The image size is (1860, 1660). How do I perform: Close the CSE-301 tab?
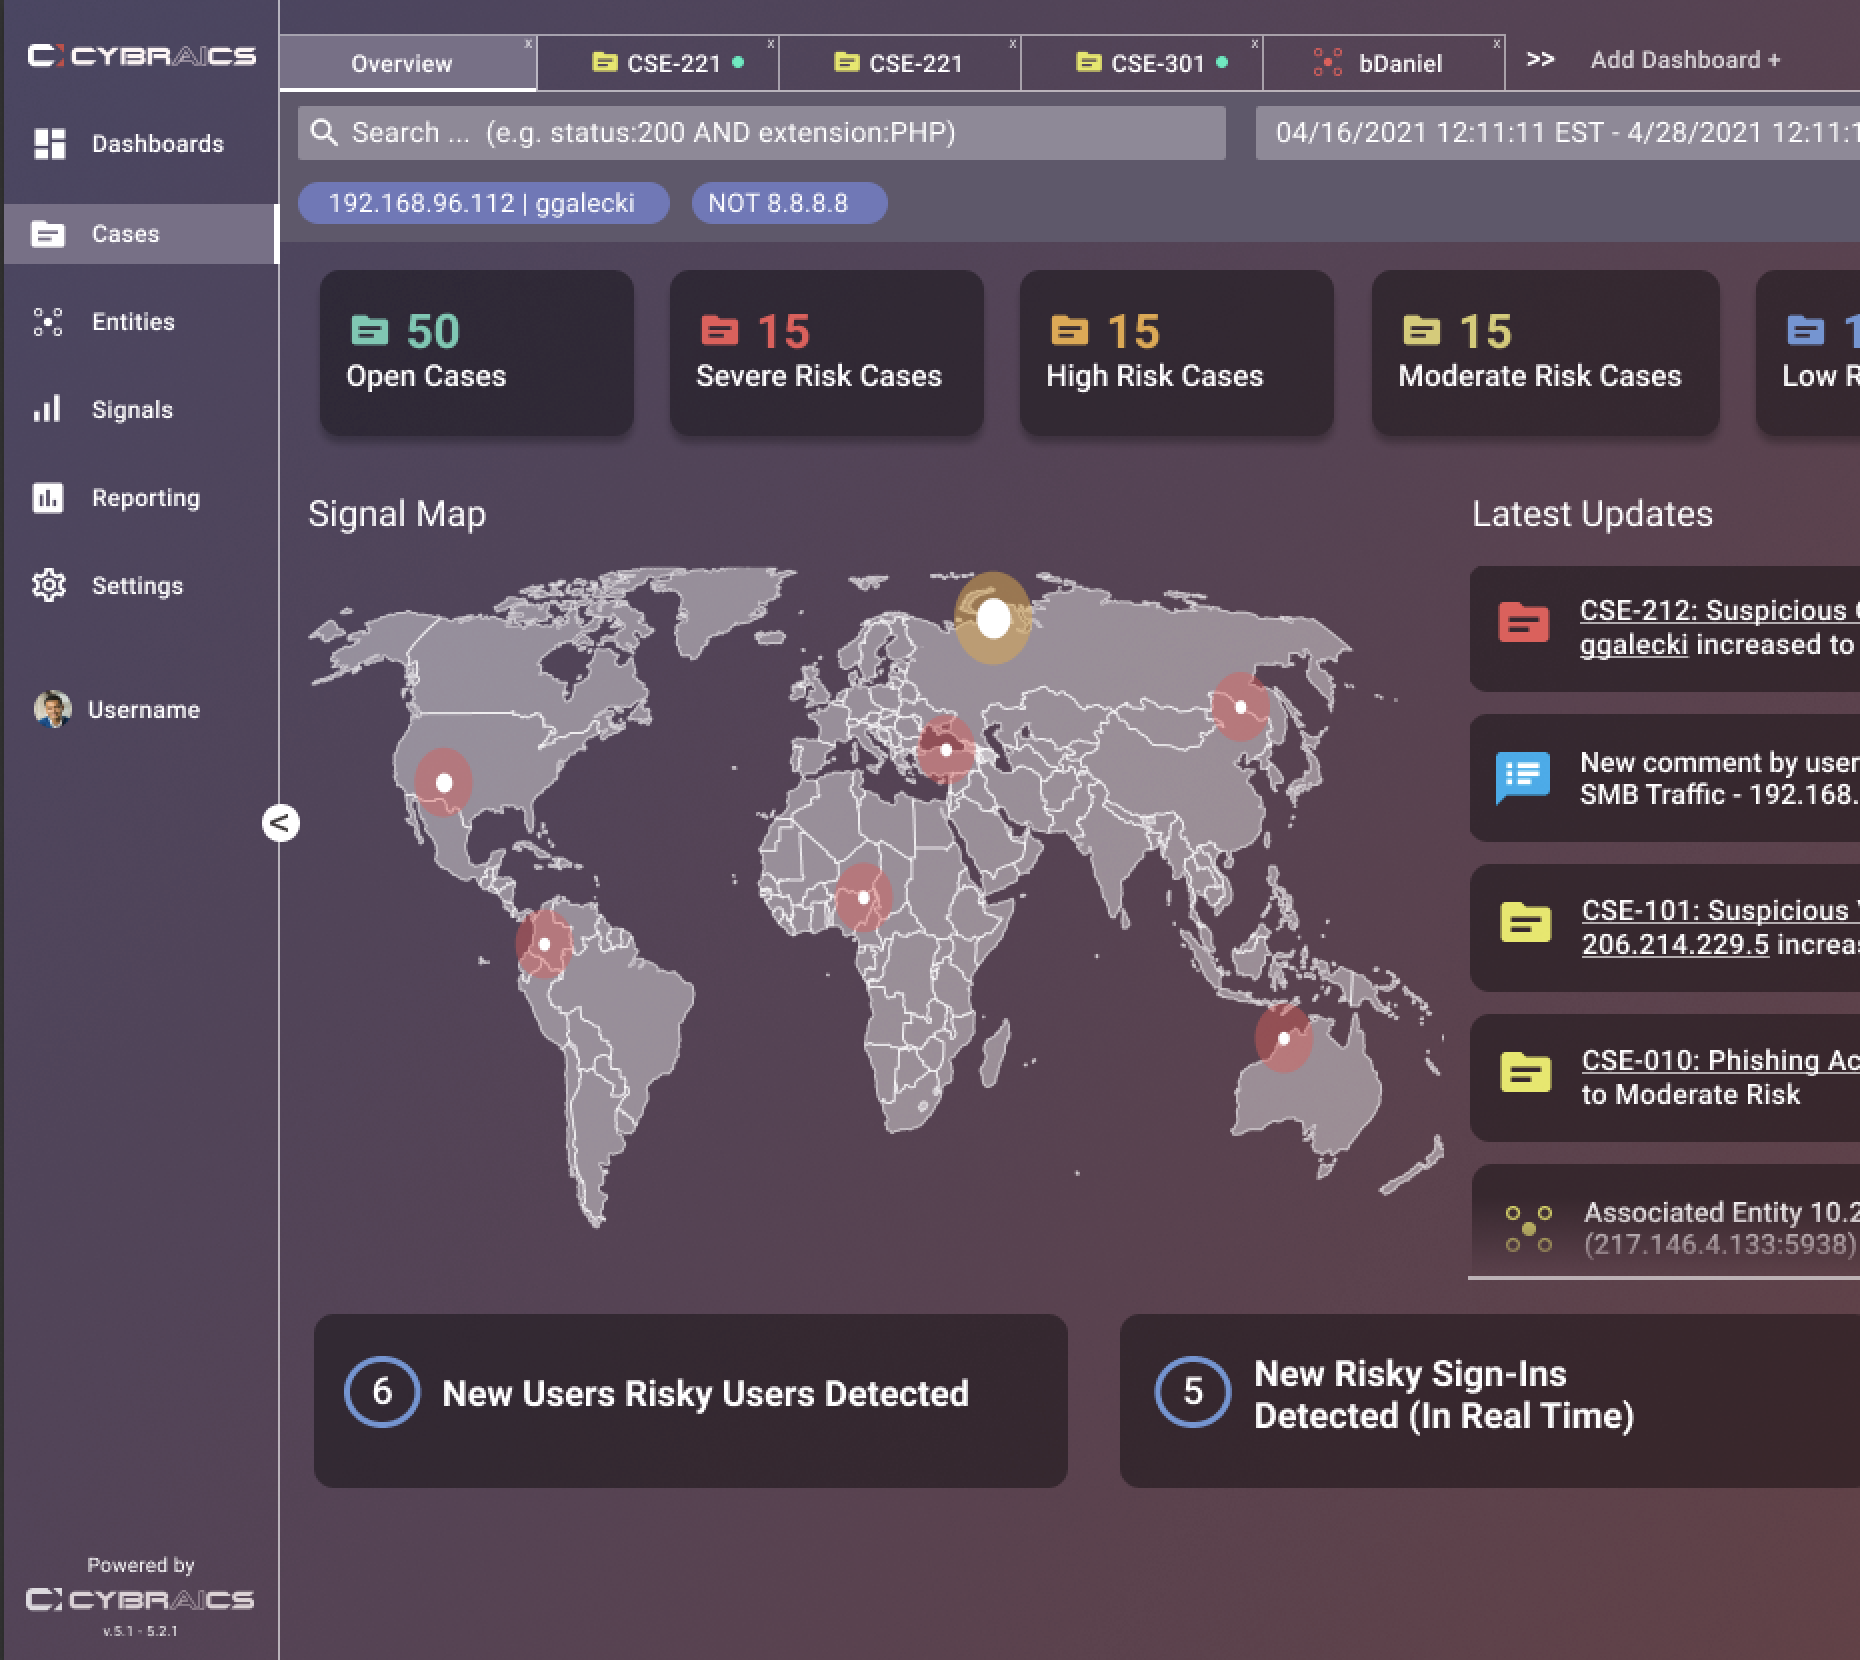(1255, 44)
